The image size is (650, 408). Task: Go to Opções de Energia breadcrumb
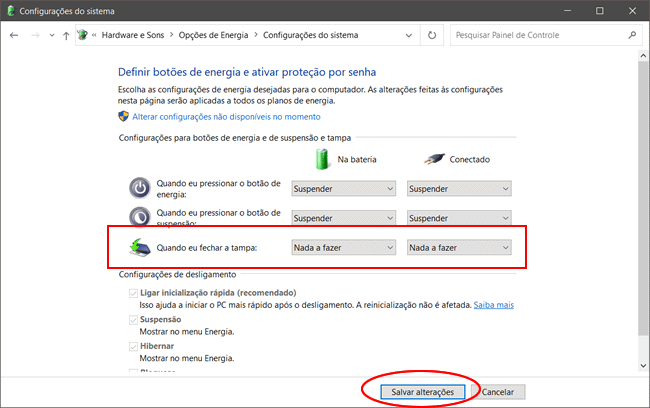point(213,35)
